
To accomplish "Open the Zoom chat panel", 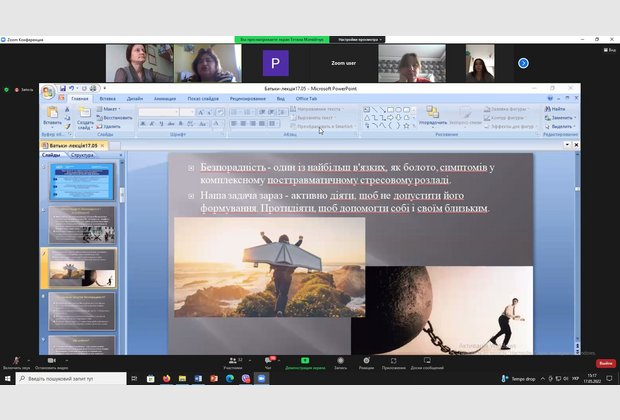I will tap(268, 360).
